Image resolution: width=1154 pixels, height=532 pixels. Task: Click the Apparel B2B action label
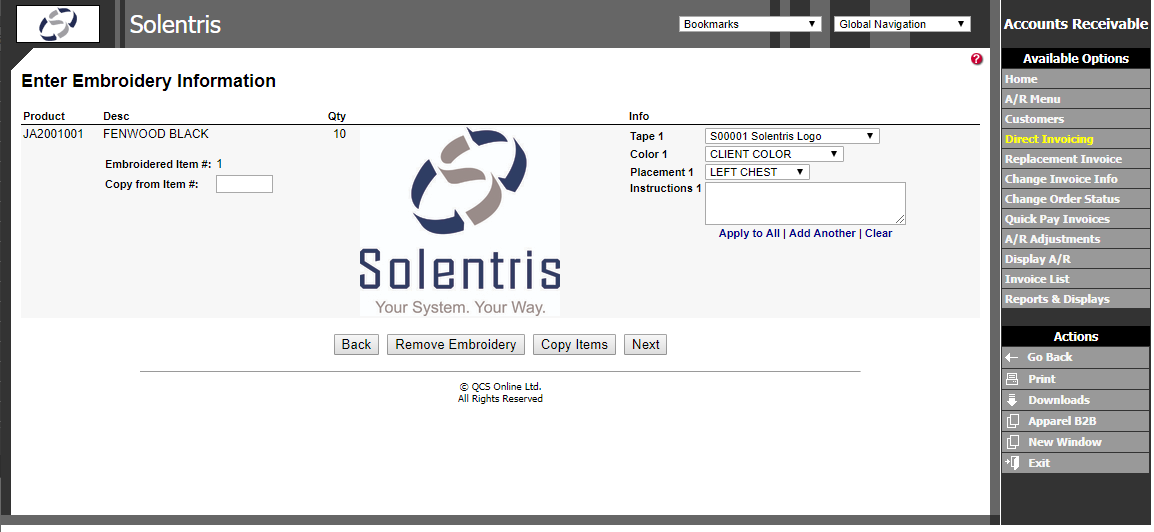pyautogui.click(x=1062, y=421)
